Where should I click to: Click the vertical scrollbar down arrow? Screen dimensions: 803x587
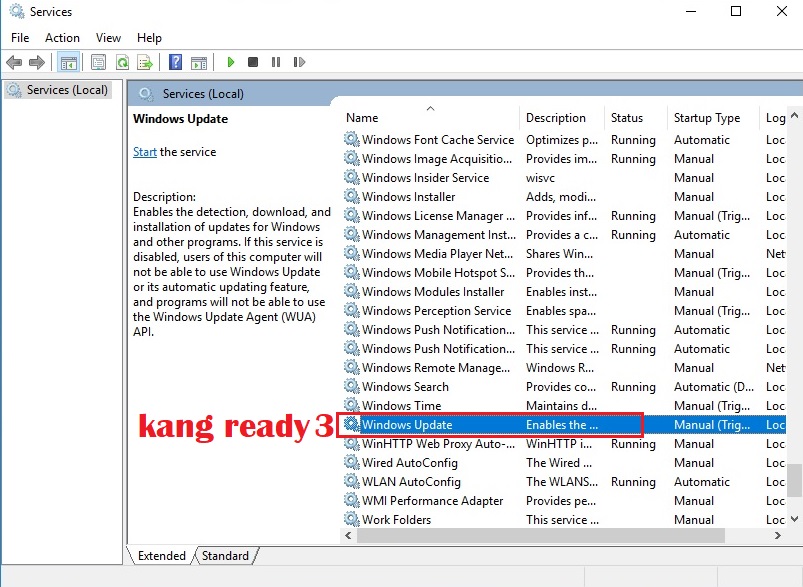coord(794,519)
